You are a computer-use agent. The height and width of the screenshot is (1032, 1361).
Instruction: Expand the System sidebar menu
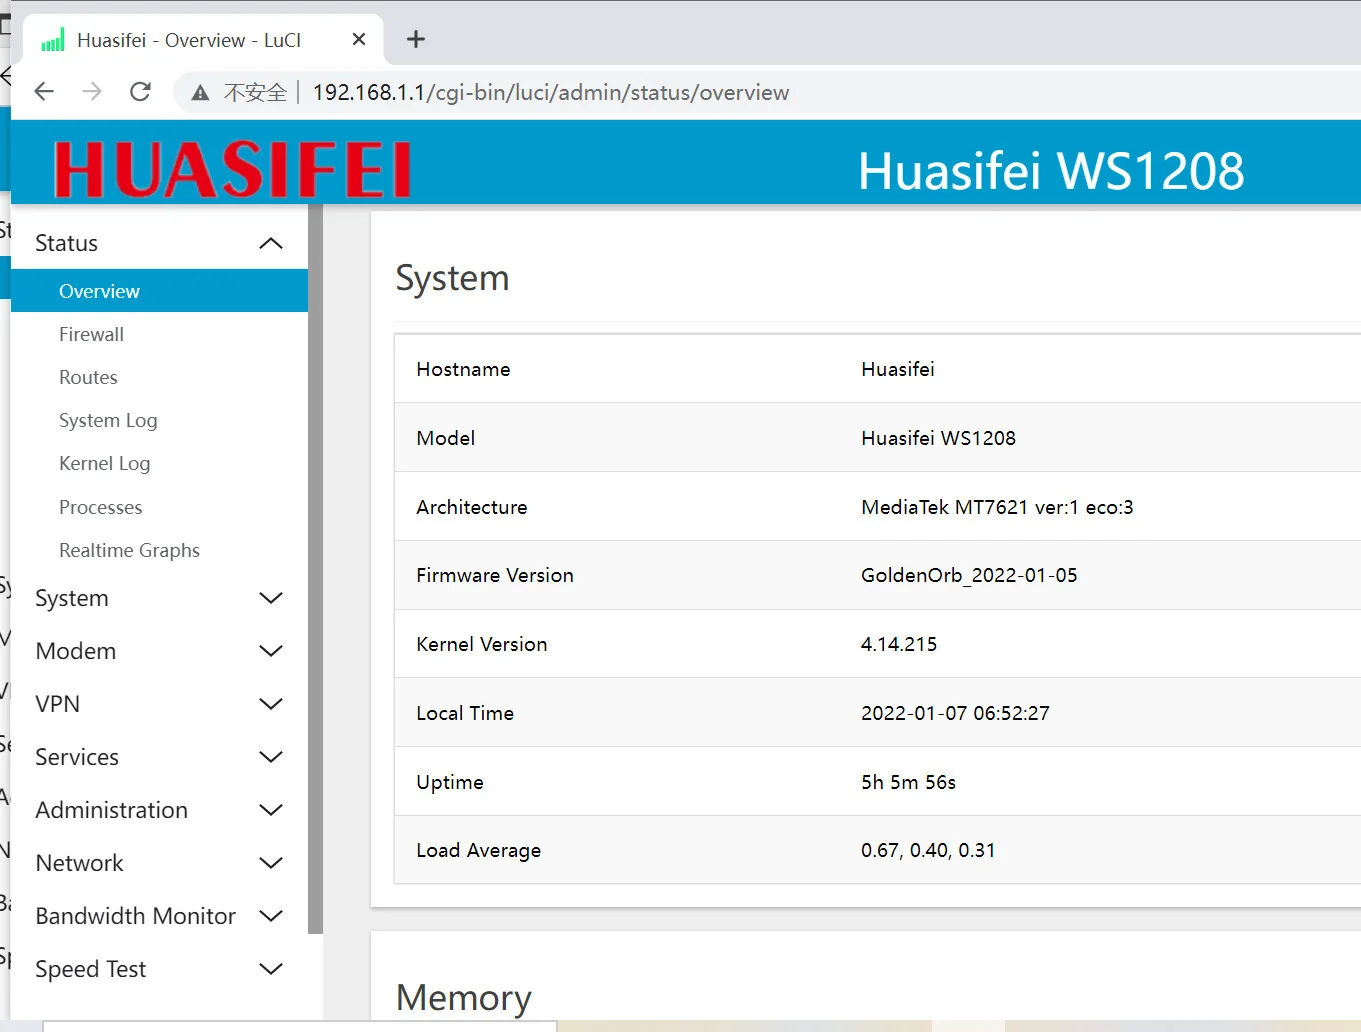[270, 598]
